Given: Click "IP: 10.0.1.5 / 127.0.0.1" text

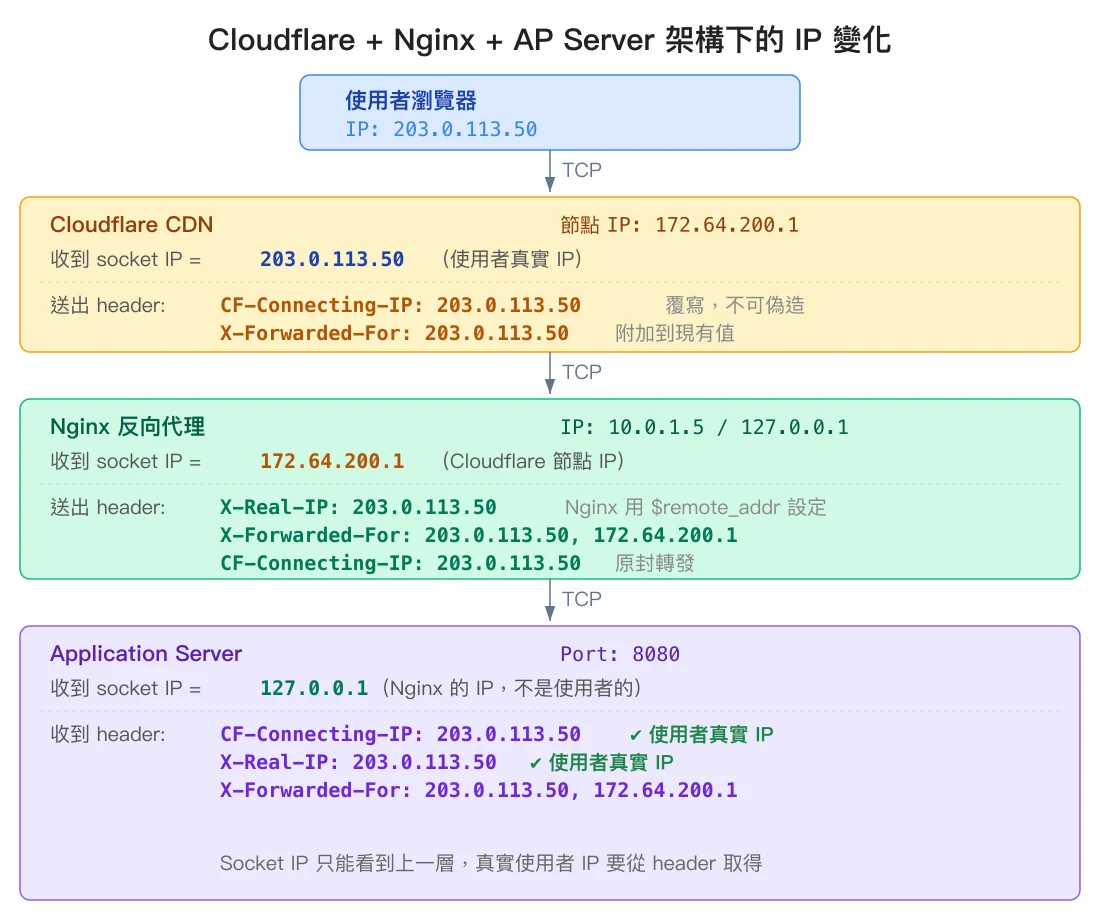Looking at the screenshot, I should [x=704, y=427].
